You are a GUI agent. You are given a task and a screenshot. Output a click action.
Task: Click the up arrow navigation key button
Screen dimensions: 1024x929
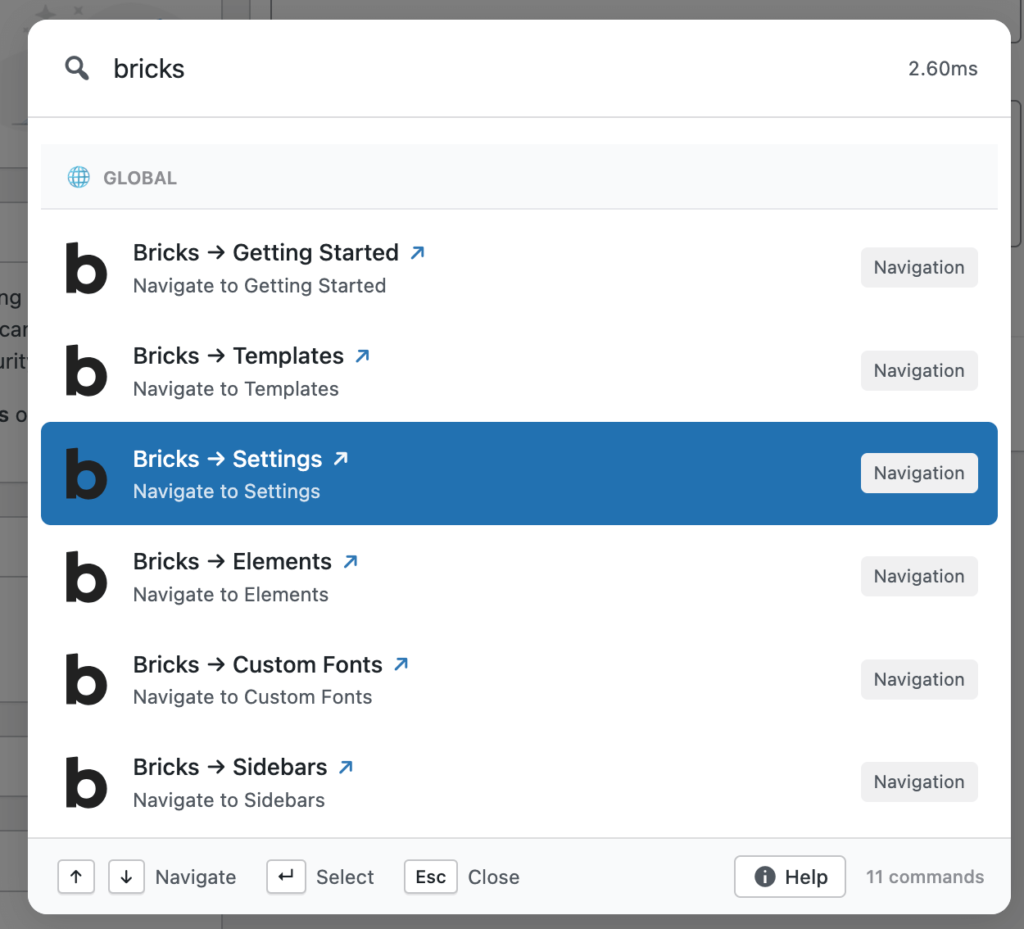[76, 877]
